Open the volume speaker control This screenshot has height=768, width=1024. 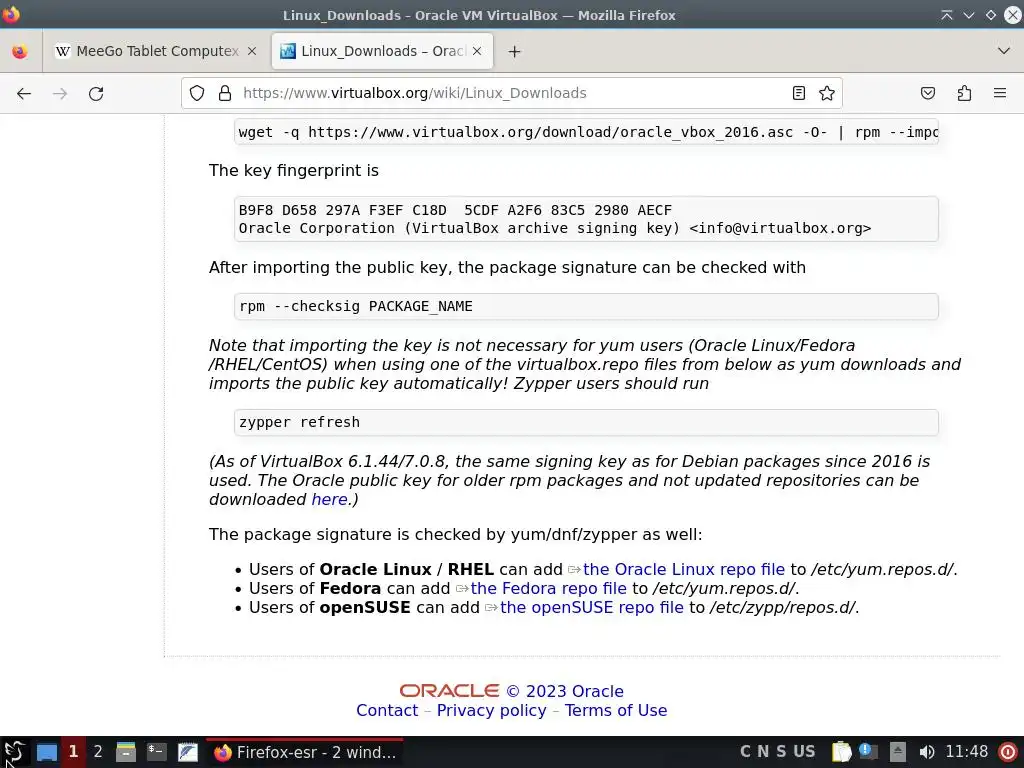[926, 752]
